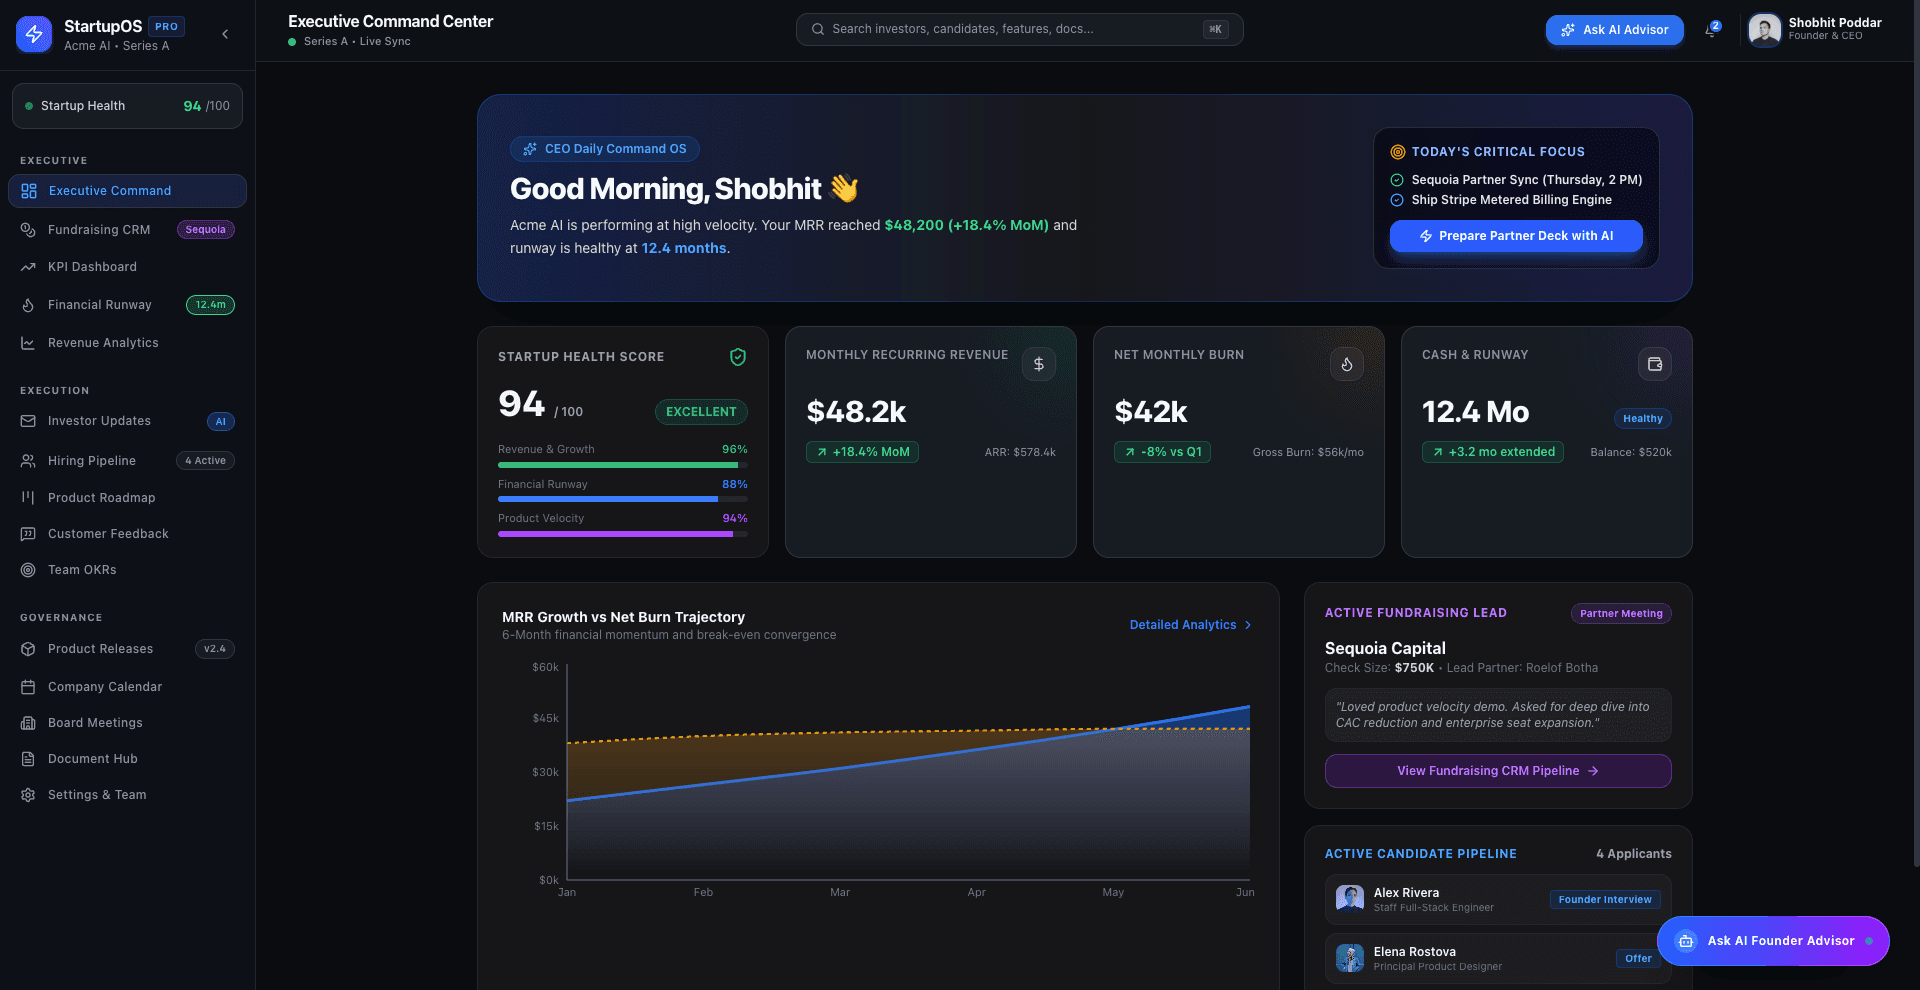1920x990 pixels.
Task: Click the Healthy runway status badge
Action: coord(1643,419)
